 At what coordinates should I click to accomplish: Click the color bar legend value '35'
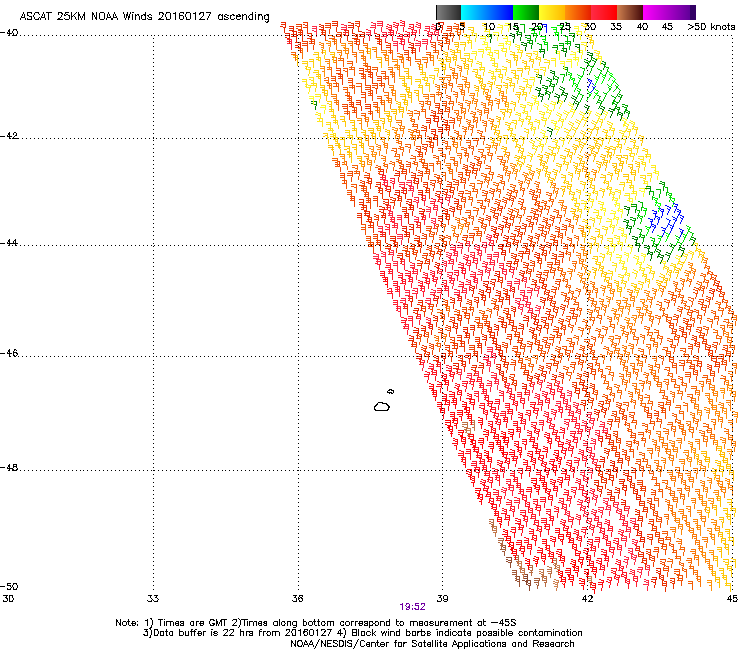(x=616, y=27)
